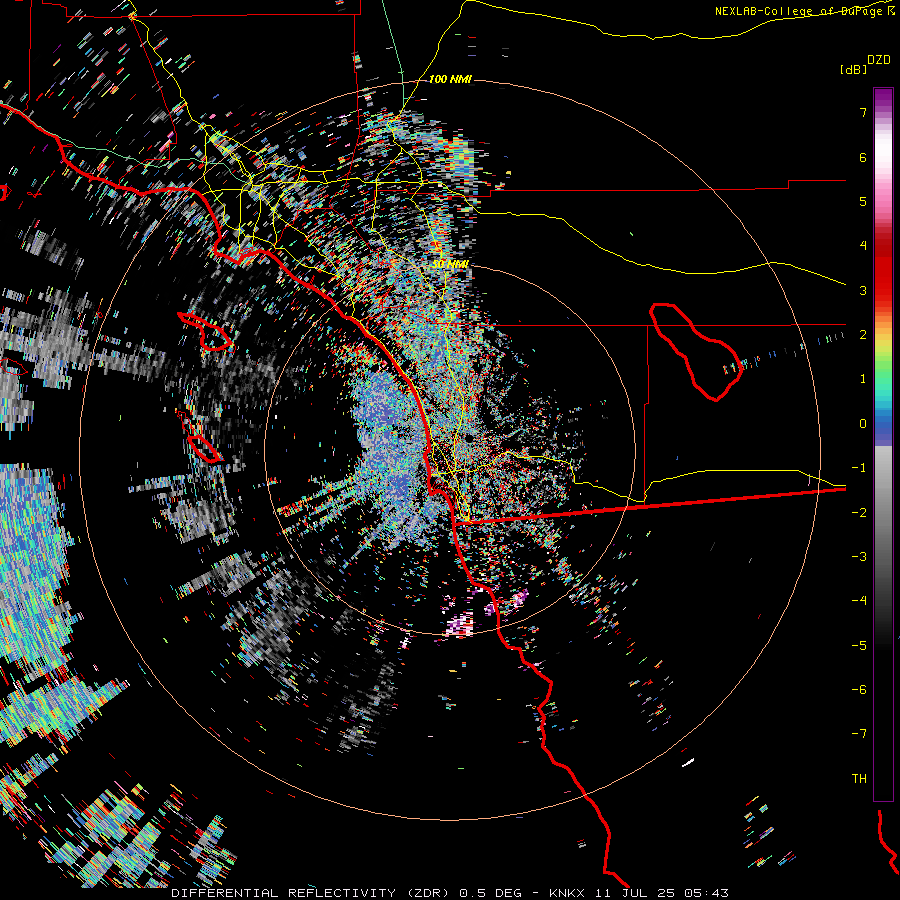Image resolution: width=900 pixels, height=900 pixels.
Task: Select the 6 value on the dB scale
Action: click(863, 157)
